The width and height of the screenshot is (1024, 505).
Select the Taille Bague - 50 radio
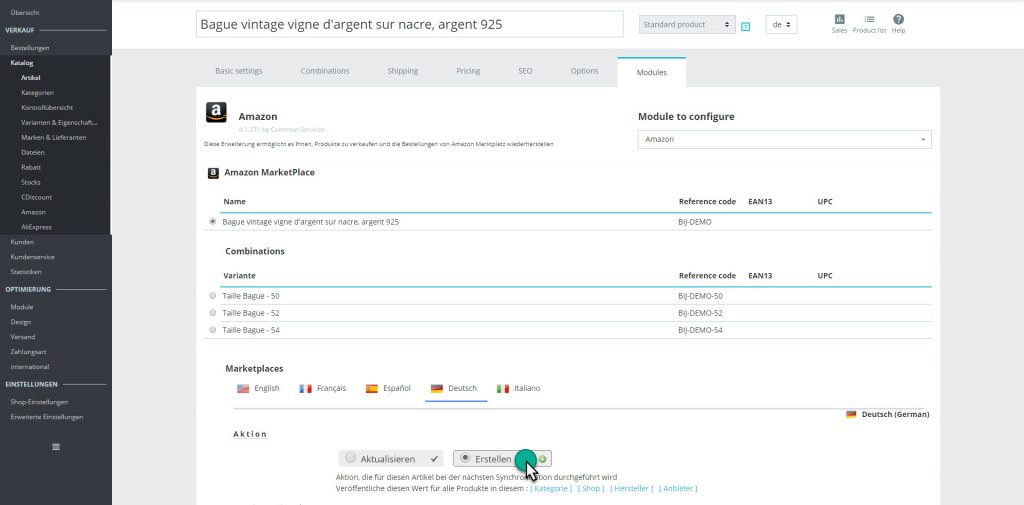pos(212,296)
